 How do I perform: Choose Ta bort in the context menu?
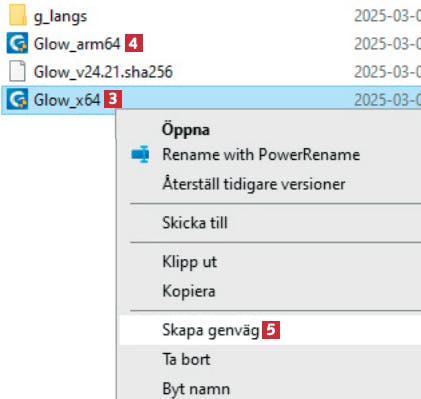(x=186, y=359)
